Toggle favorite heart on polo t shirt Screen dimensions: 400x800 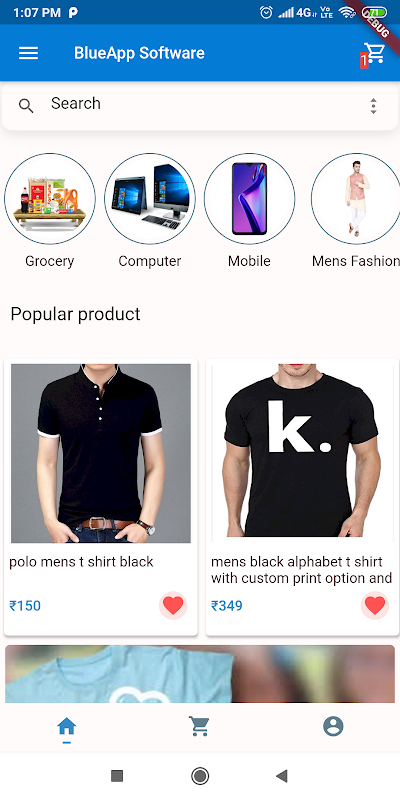tap(173, 606)
